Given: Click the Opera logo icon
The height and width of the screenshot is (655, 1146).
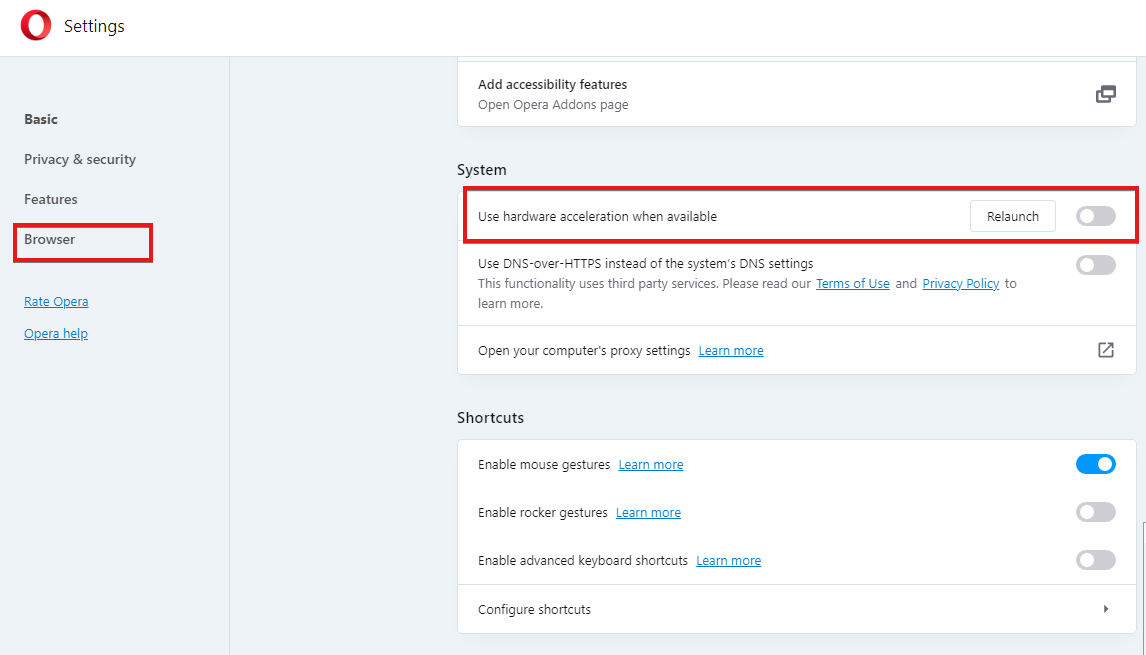Looking at the screenshot, I should (x=36, y=26).
